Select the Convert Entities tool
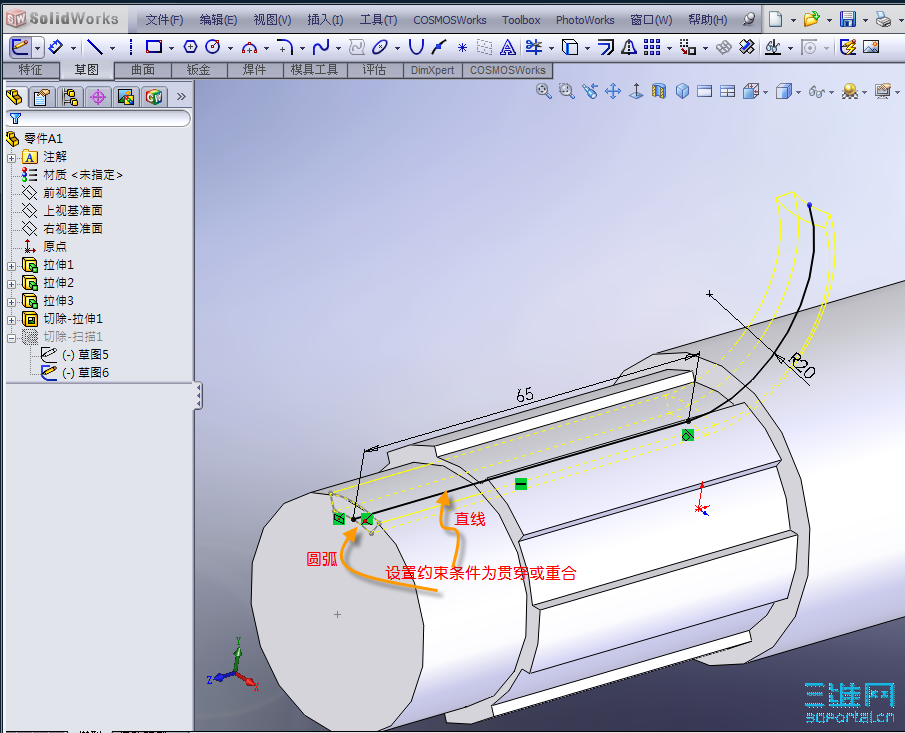The width and height of the screenshot is (905, 733). tap(570, 47)
